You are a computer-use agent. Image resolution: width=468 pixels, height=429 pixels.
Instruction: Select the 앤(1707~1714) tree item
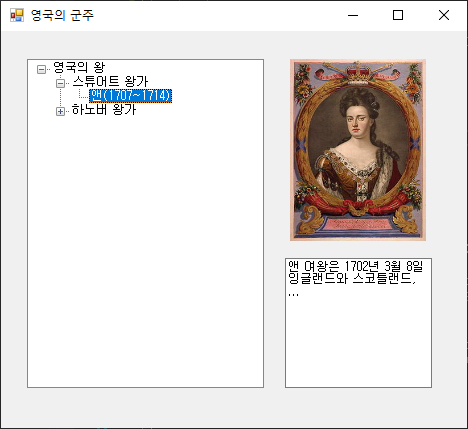point(131,96)
